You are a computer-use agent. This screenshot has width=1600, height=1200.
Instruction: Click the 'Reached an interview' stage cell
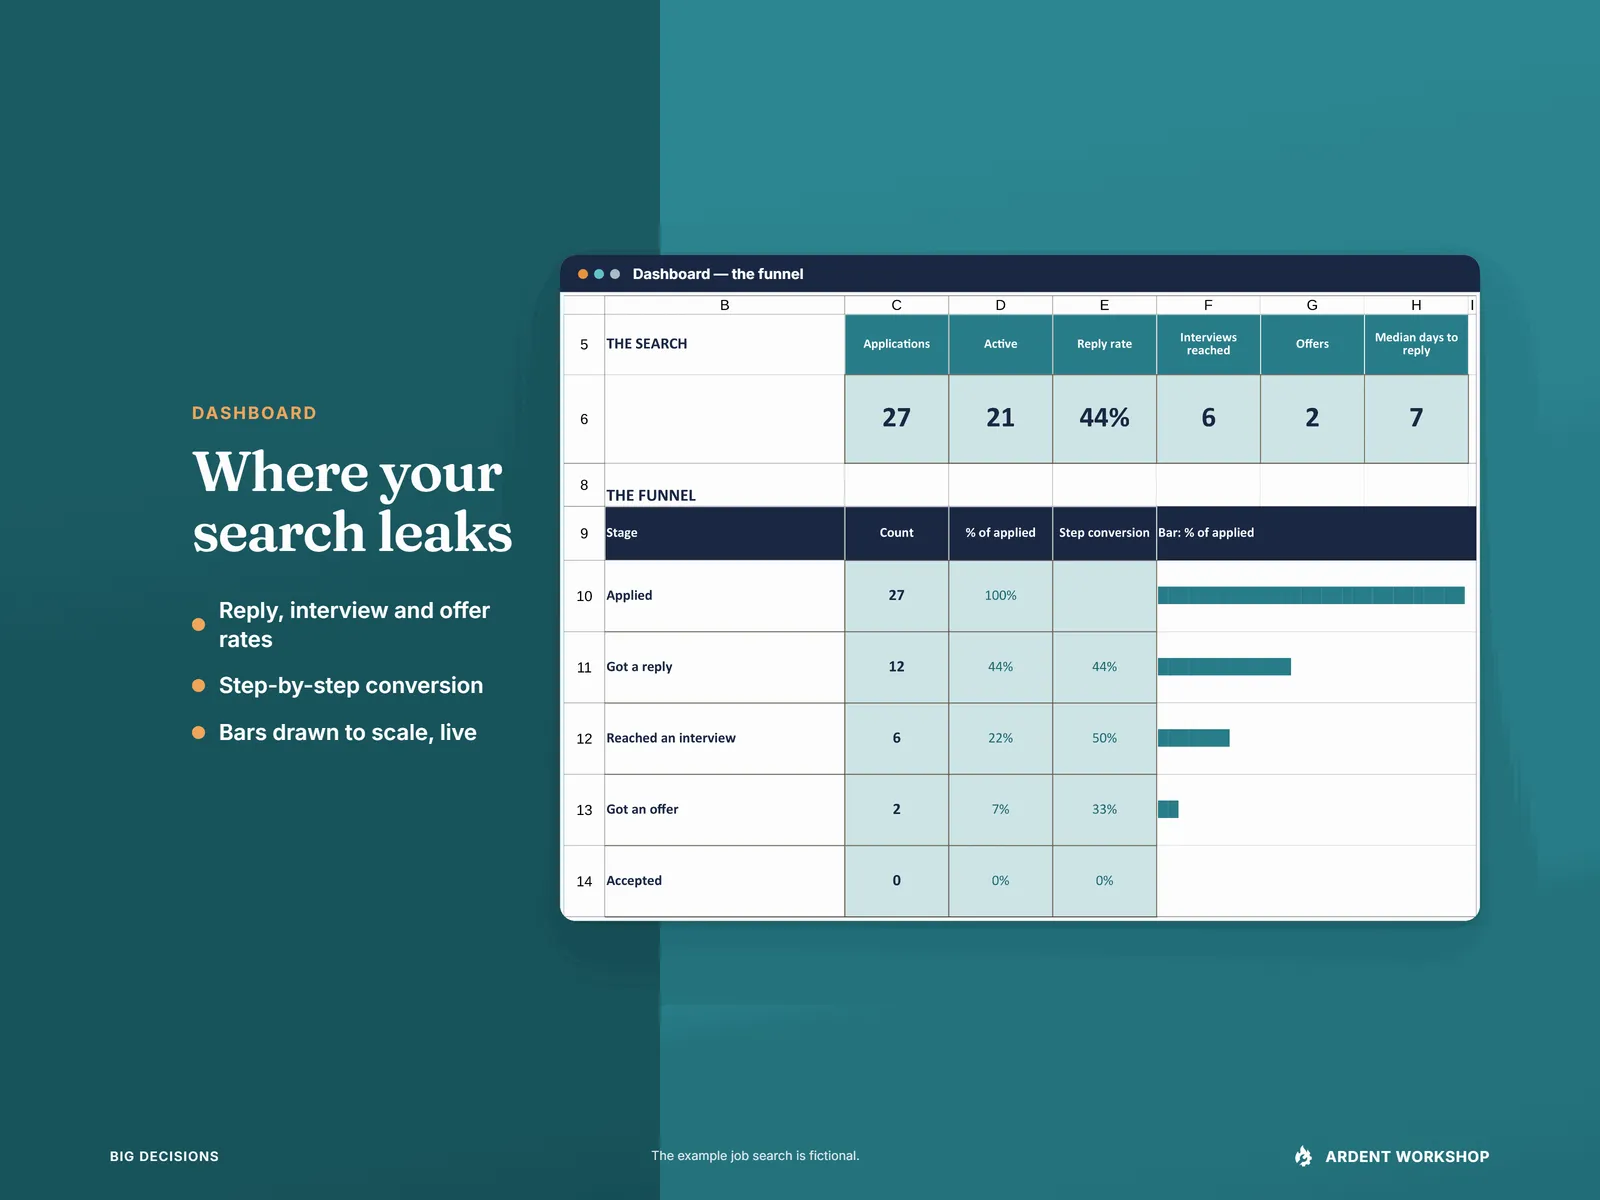pos(725,739)
